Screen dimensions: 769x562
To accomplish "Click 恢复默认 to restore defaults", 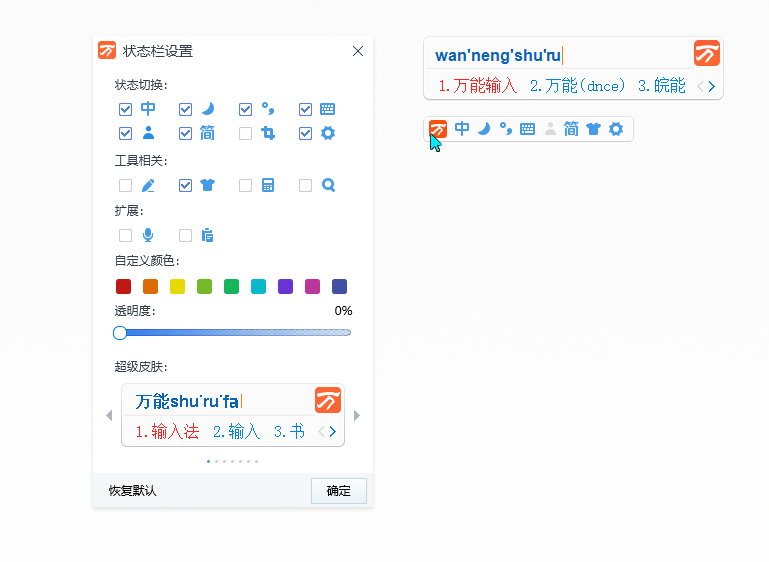I will [132, 491].
